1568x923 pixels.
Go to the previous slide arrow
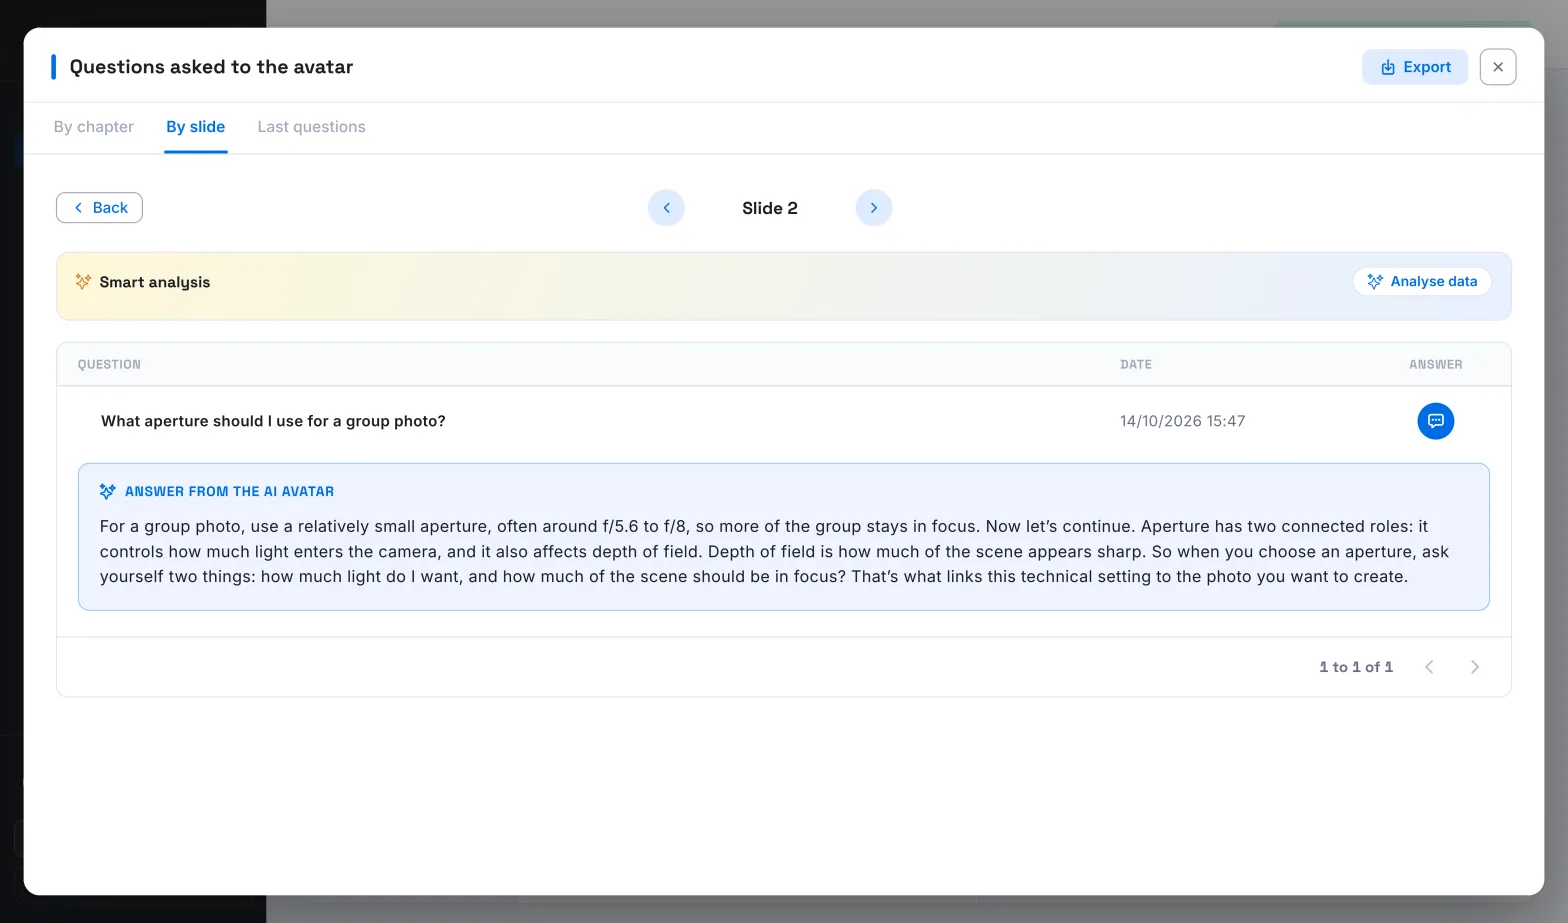[666, 208]
